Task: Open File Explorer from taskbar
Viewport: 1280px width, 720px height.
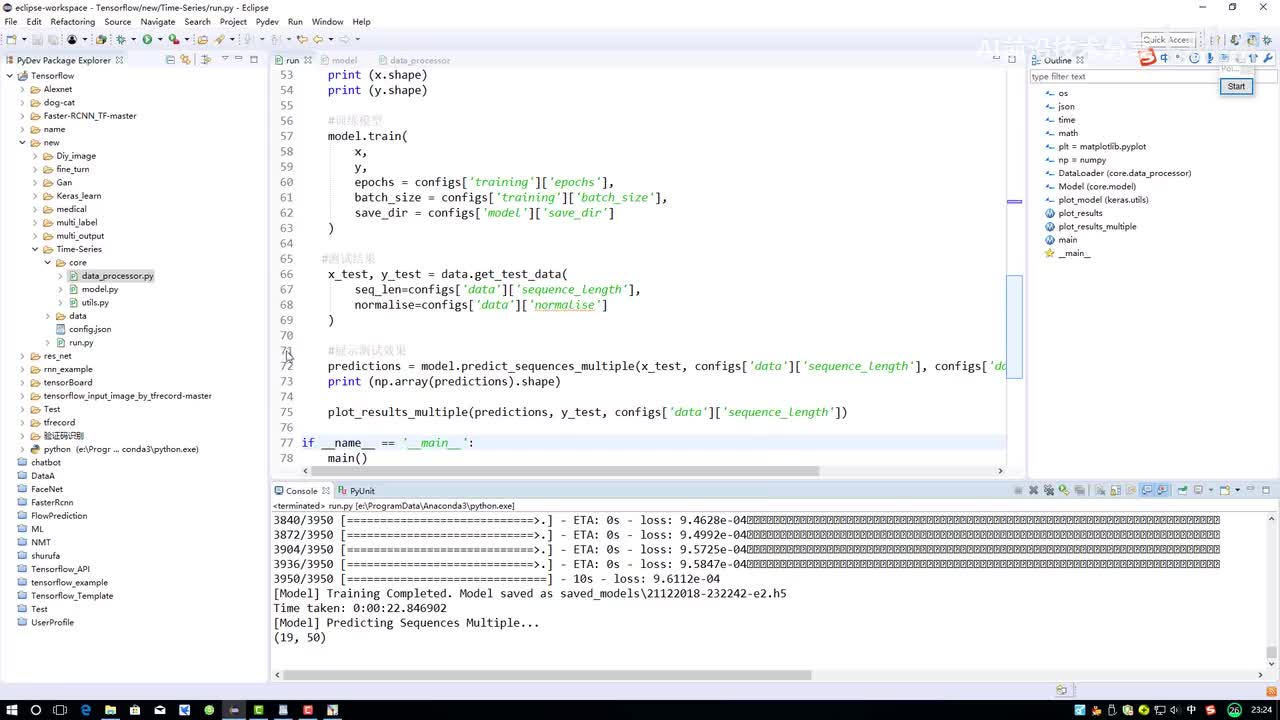Action: [x=110, y=710]
